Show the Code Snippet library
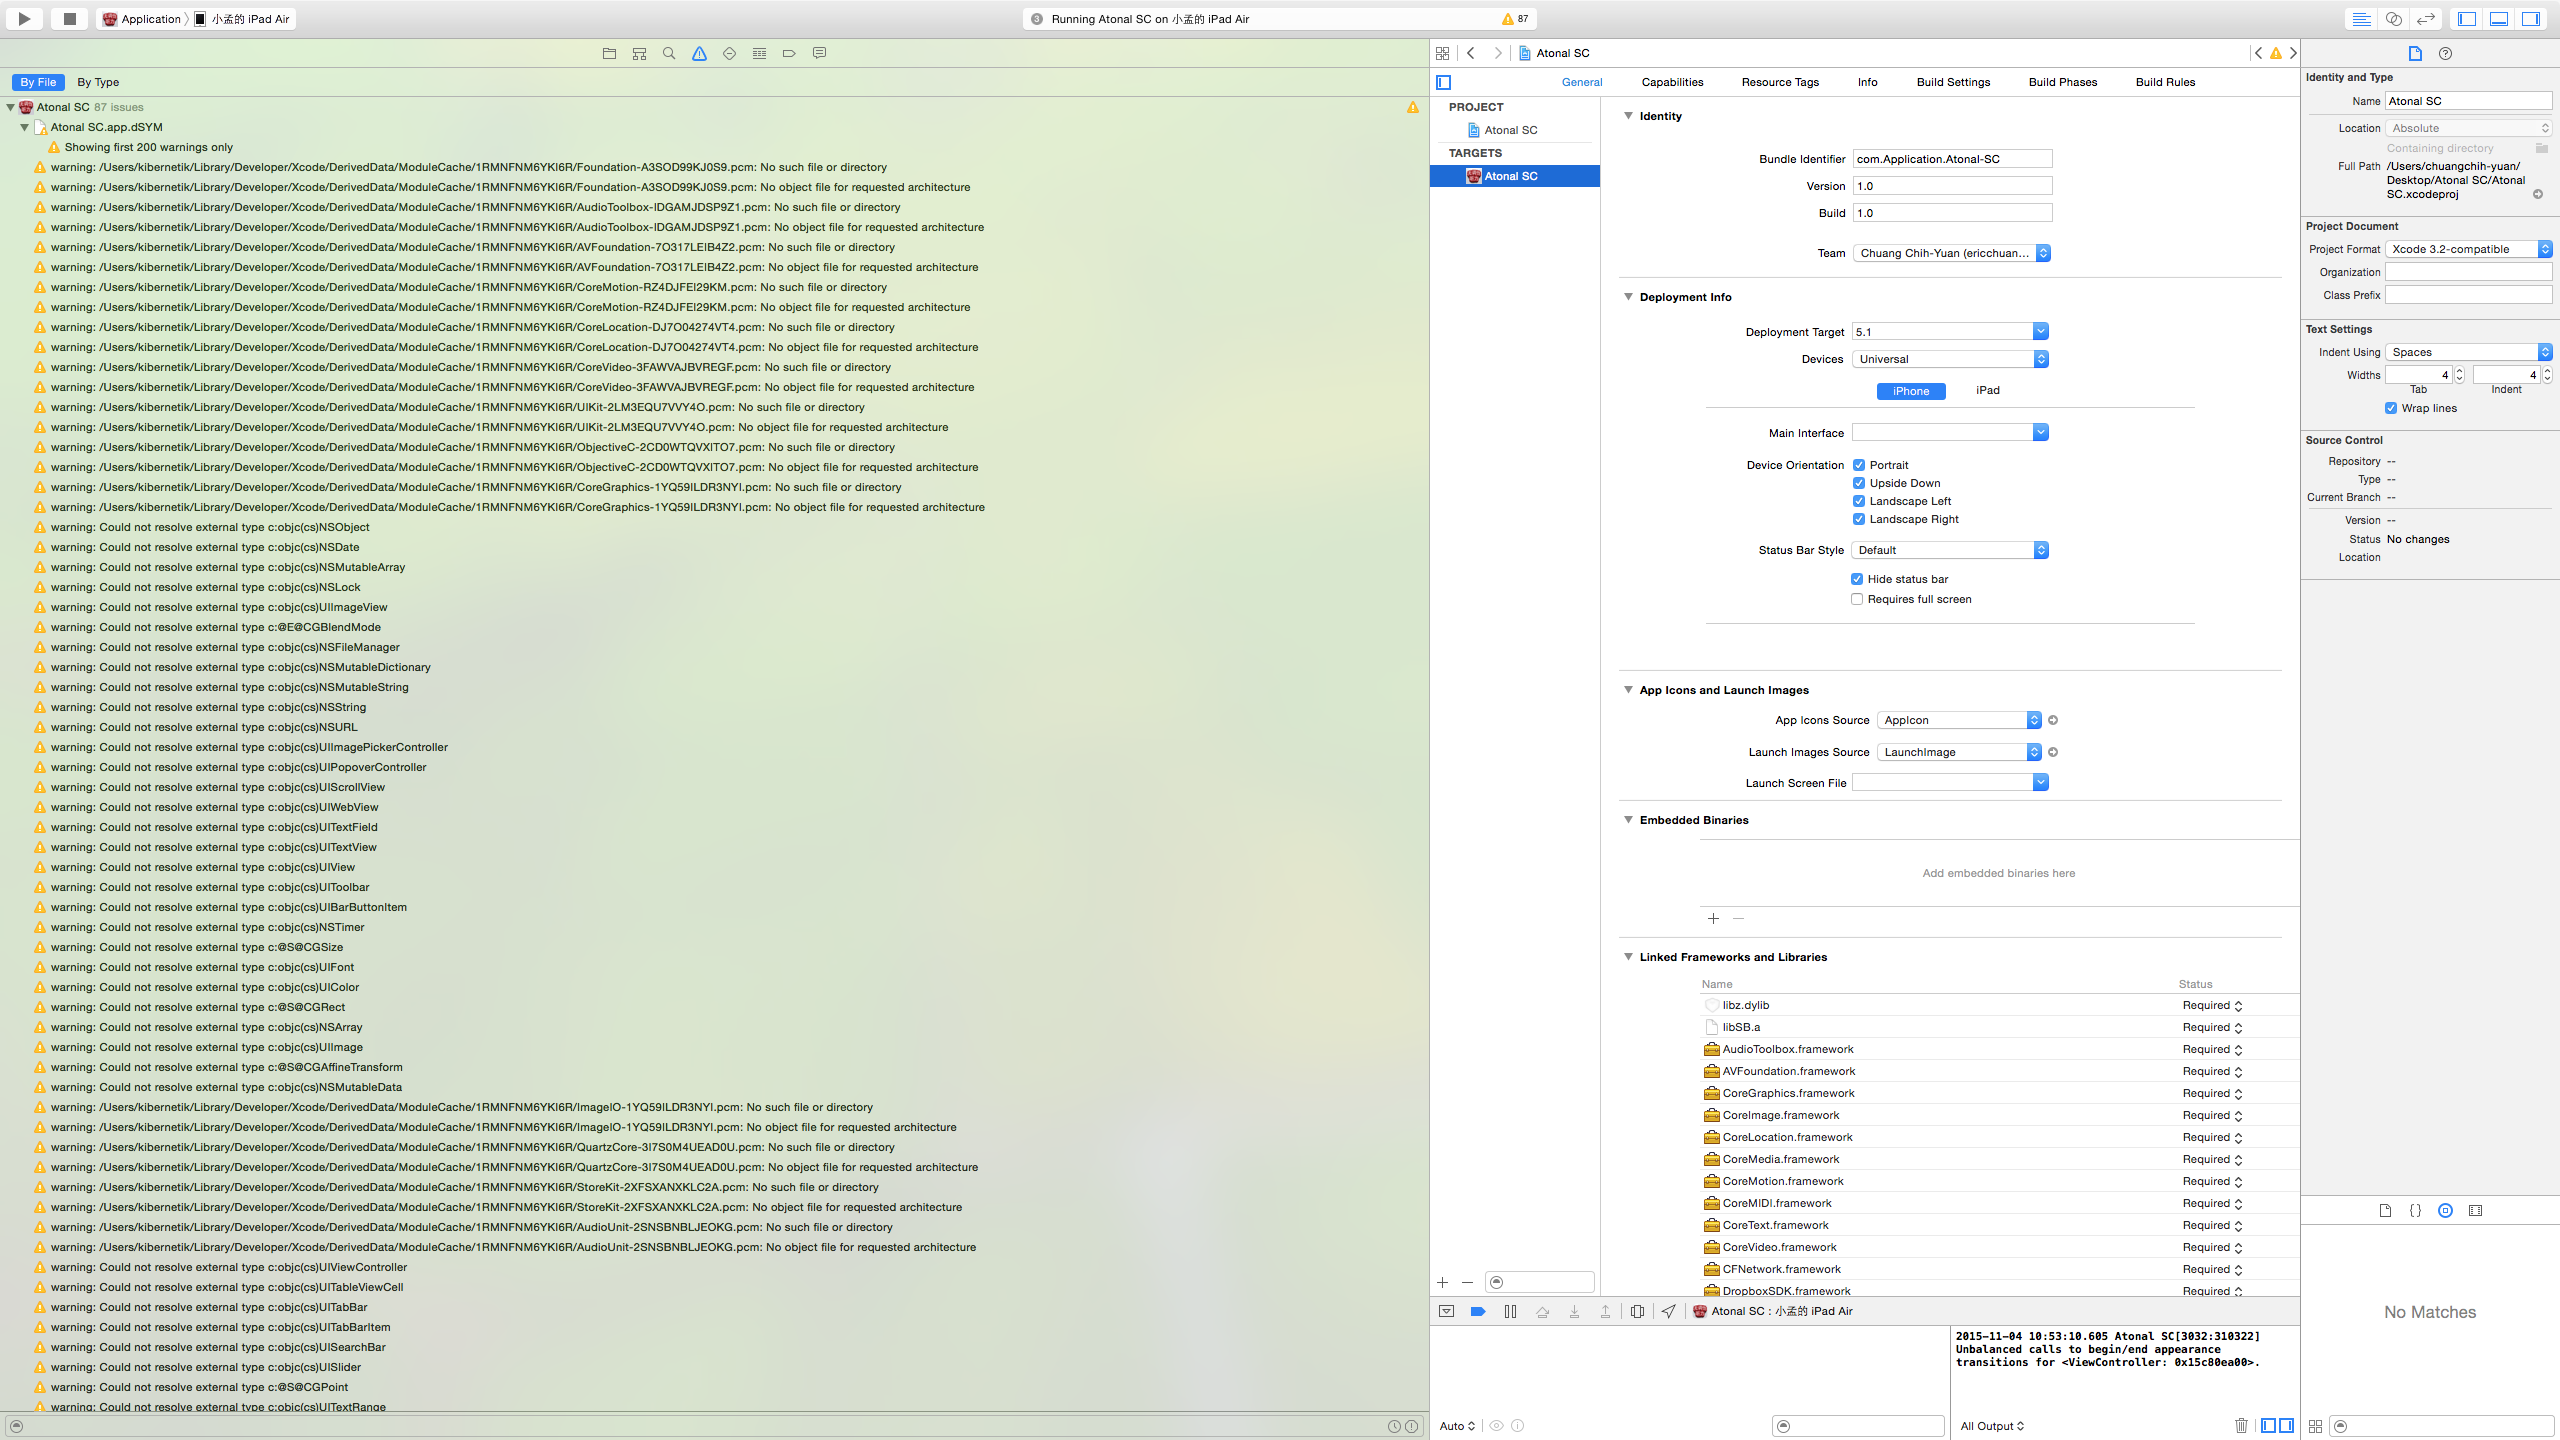 click(2415, 1210)
